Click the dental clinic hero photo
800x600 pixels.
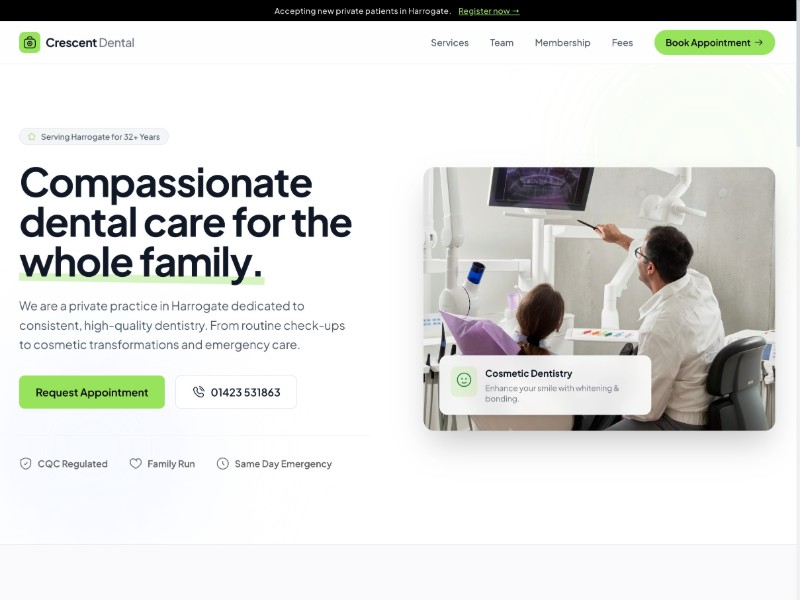599,299
